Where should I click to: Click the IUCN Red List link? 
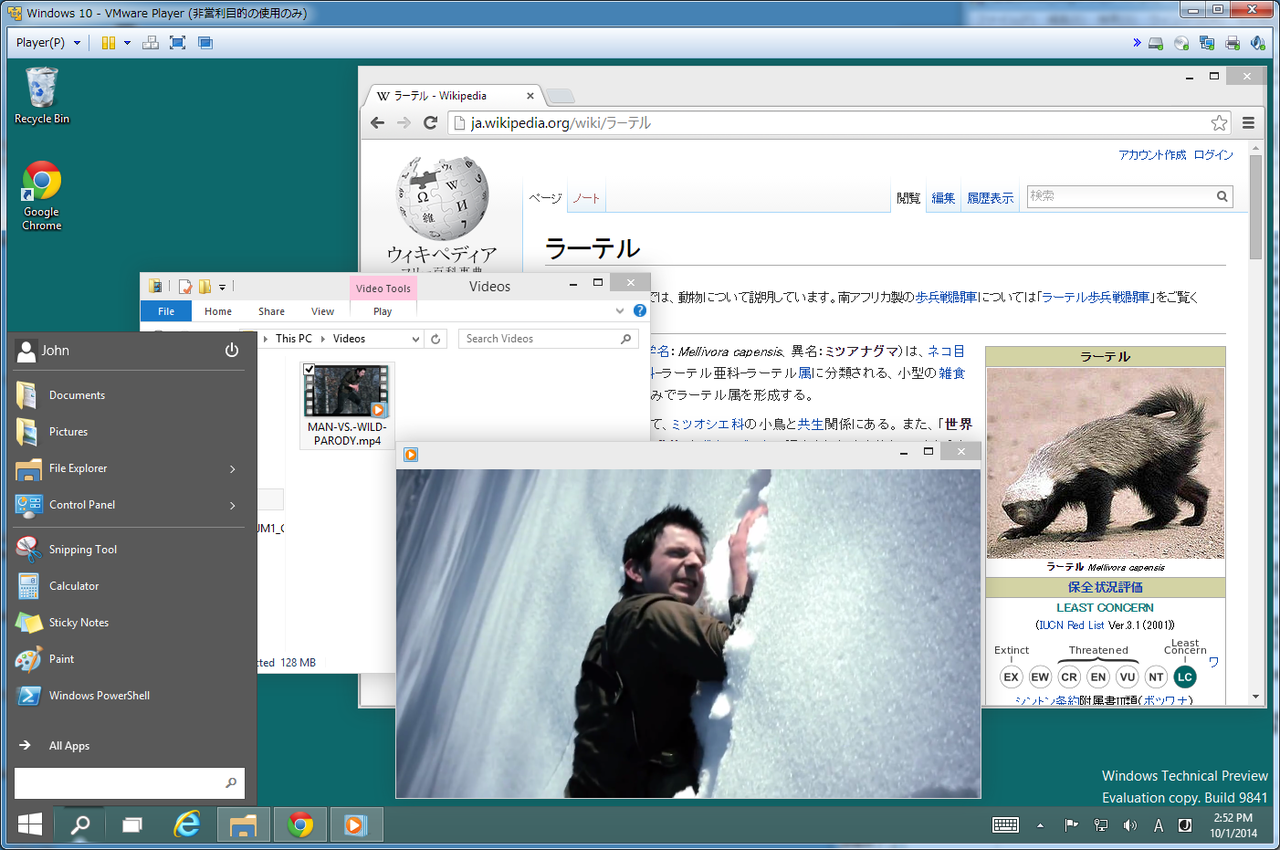(x=1071, y=625)
